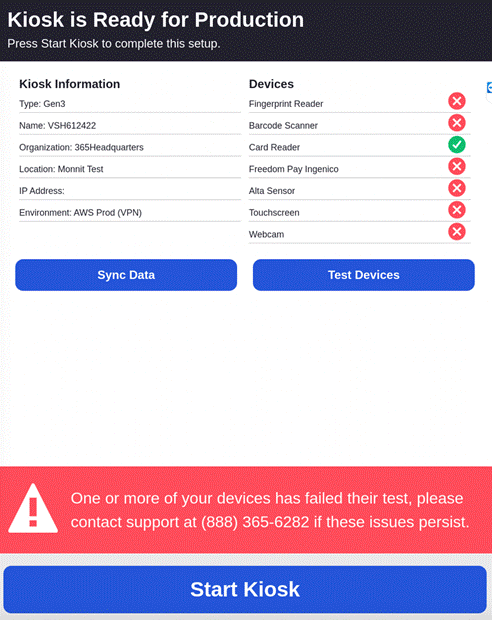Click the Webcam red X status icon
Image resolution: width=492 pixels, height=620 pixels.
[x=456, y=232]
